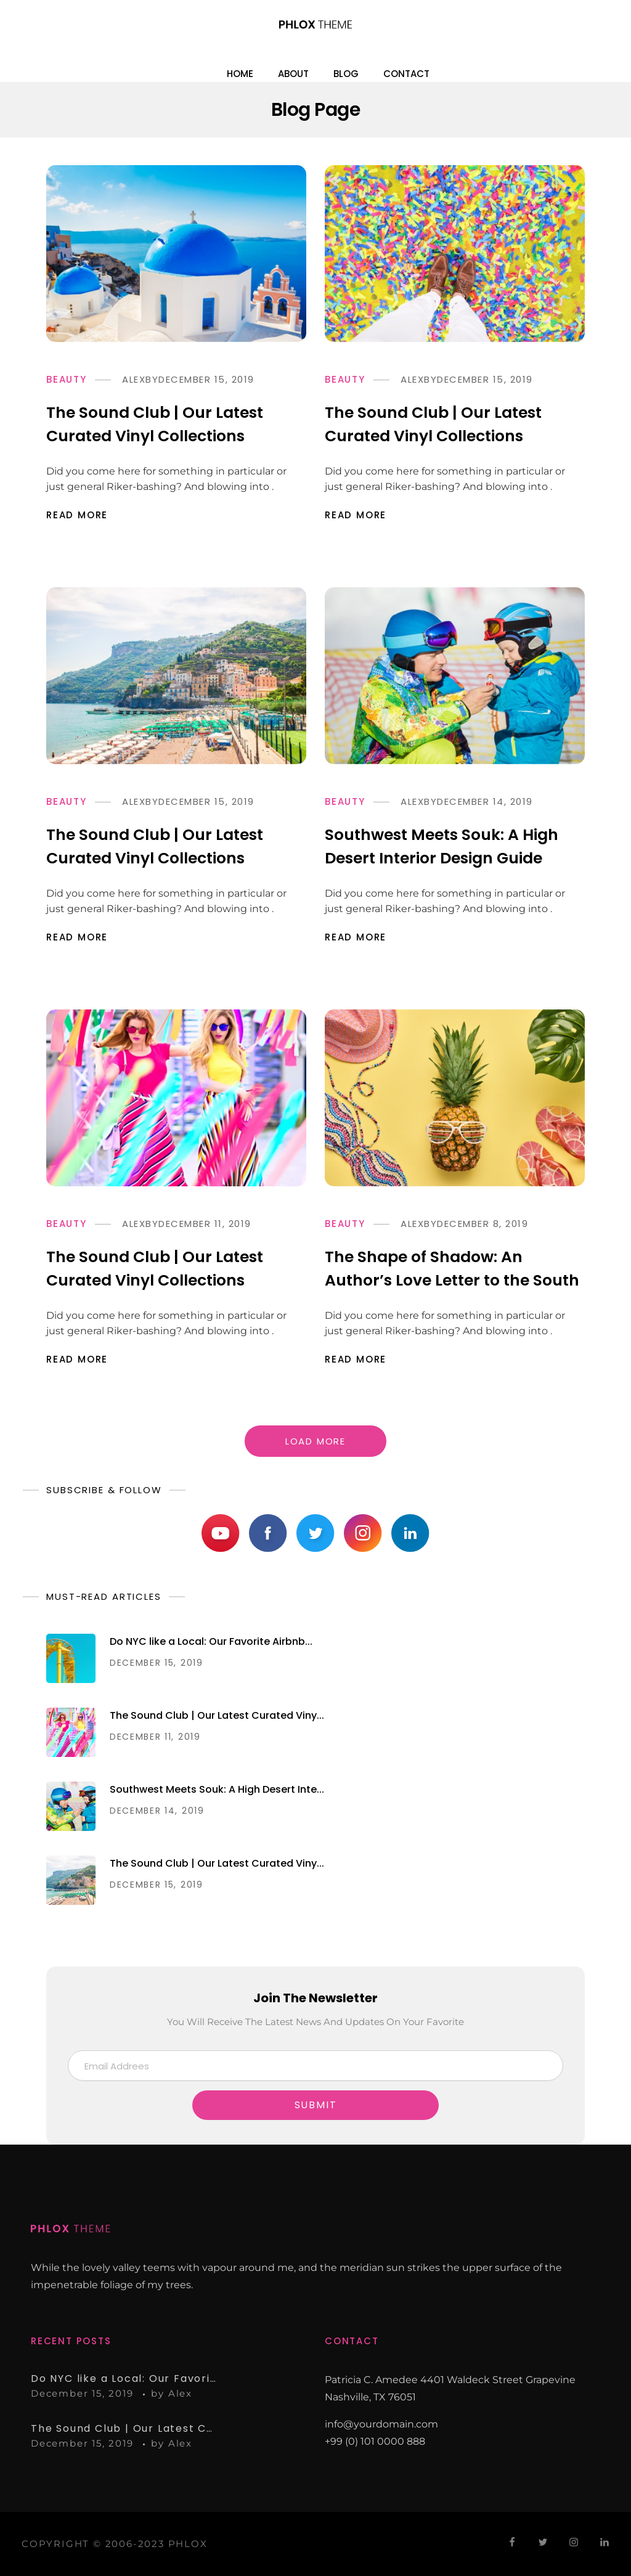Open the LinkedIn circle icon

coord(410,1532)
